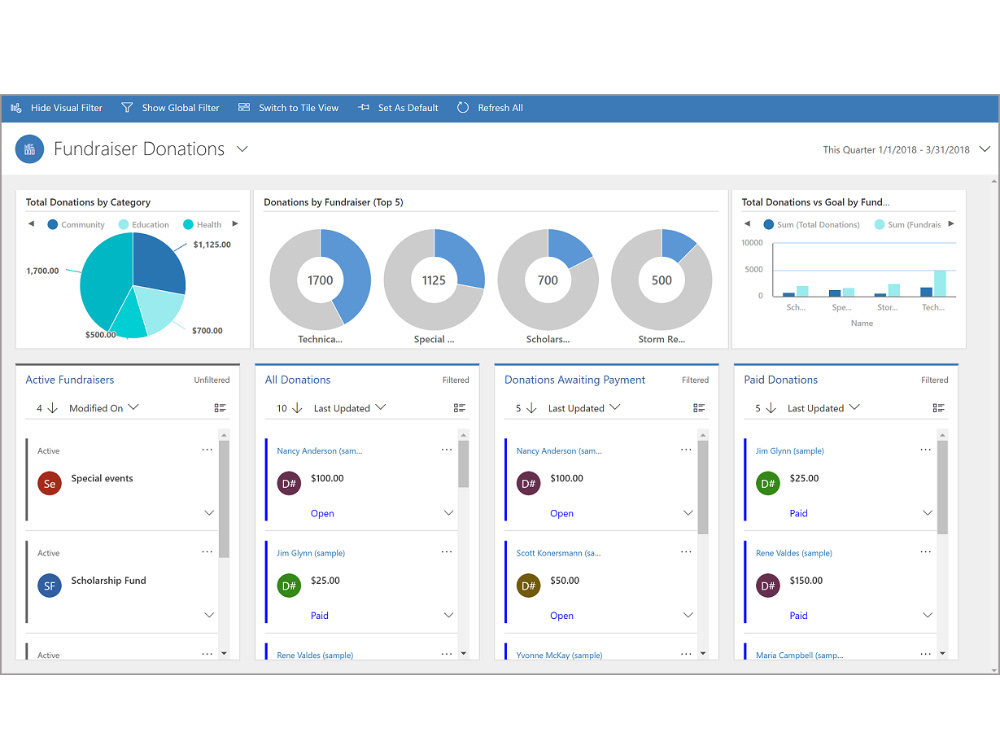Expand the $25.00 Paid card in All Donations
Screen dimensions: 1000x750
click(448, 615)
